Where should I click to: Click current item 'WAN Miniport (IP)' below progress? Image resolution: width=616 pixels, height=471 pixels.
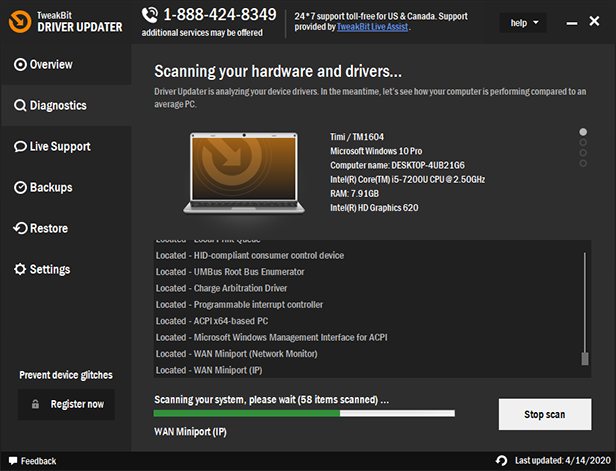click(190, 432)
